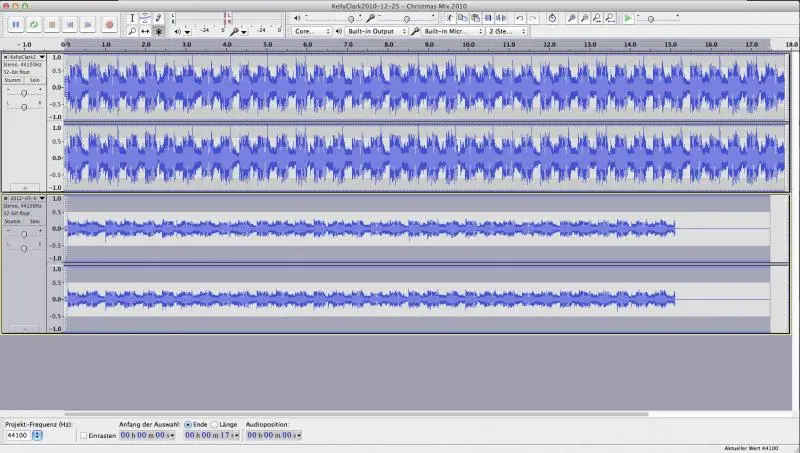Screen dimensions: 800x453
Task: Adjust the KellyClark track gain slider
Action: tap(24, 92)
